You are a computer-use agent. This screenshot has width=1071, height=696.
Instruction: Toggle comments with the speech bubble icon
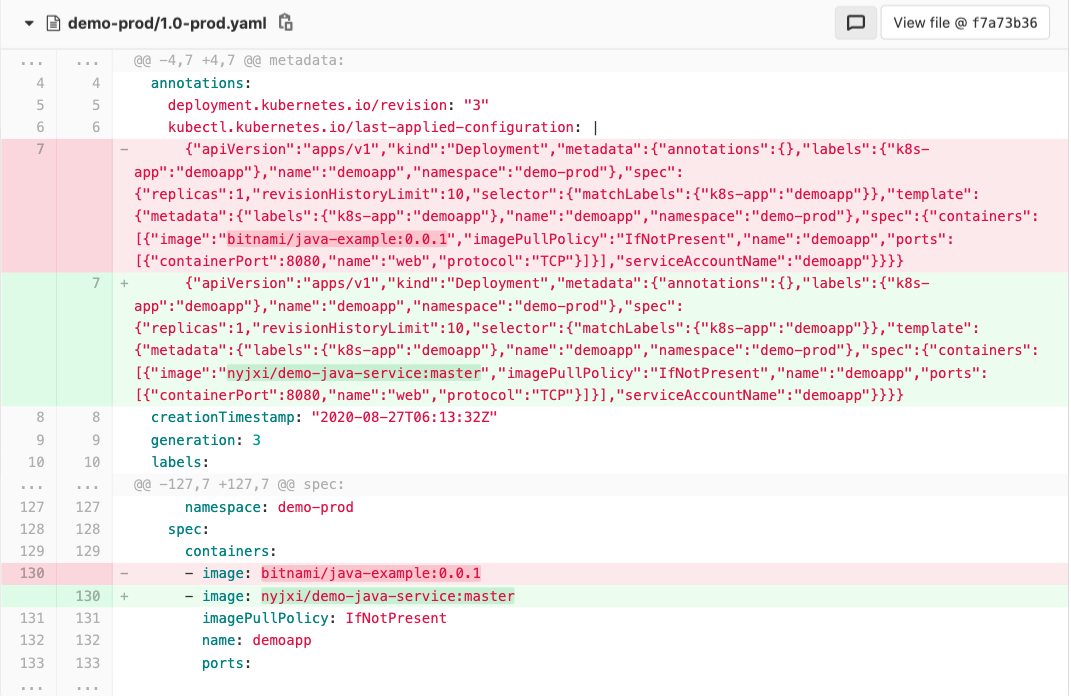(x=855, y=23)
